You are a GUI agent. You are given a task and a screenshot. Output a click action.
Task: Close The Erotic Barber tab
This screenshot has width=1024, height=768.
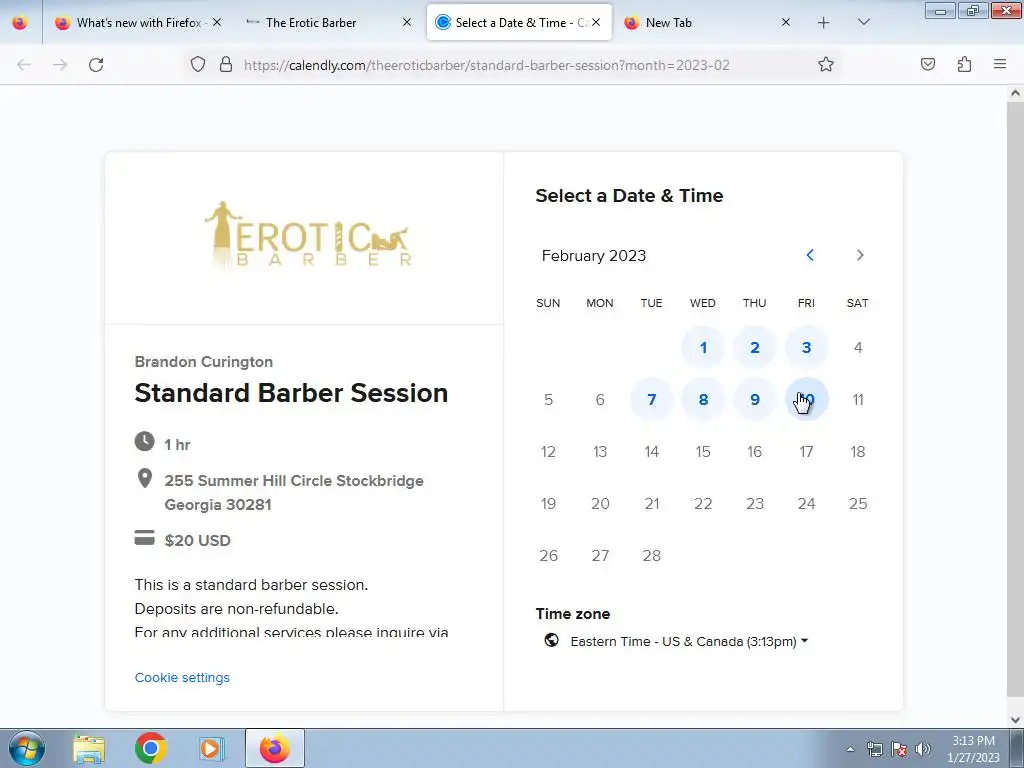tap(407, 22)
